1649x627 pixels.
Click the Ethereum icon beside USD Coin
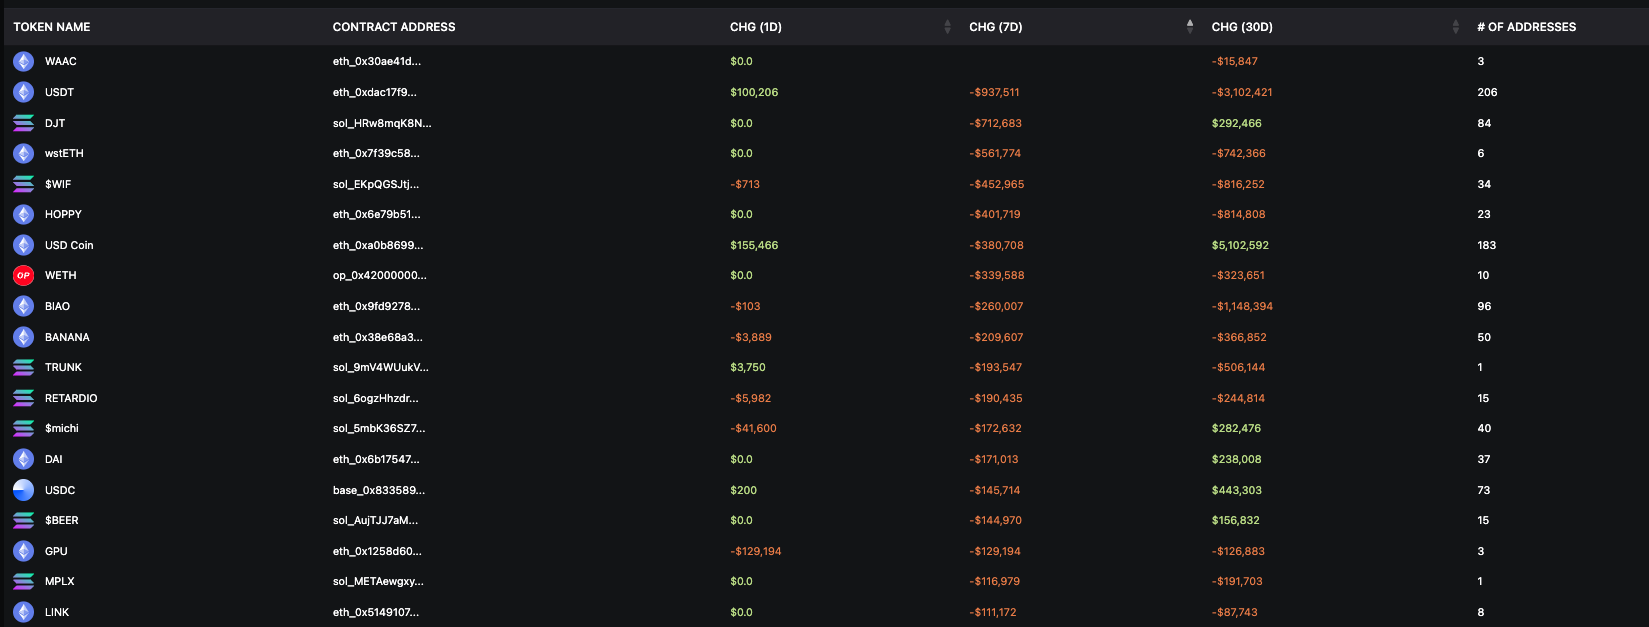[23, 245]
